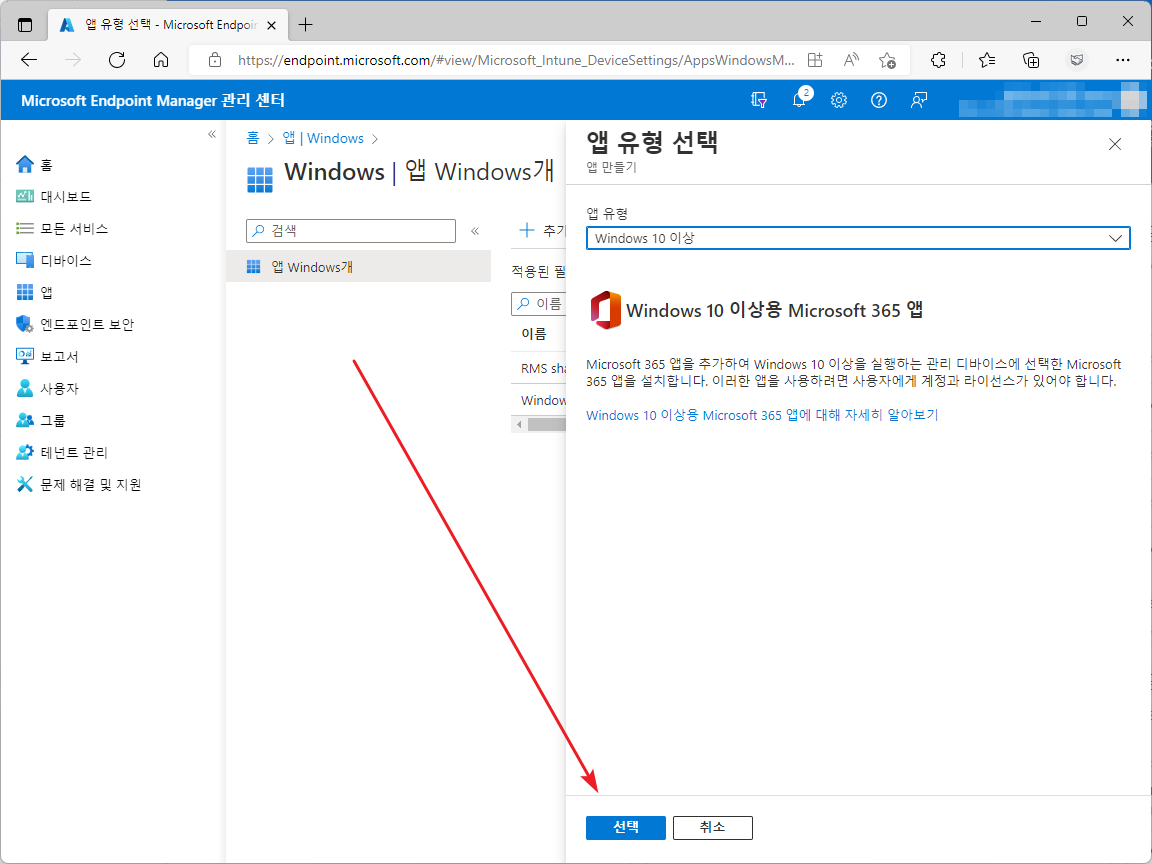This screenshot has width=1152, height=864.
Task: Click the 앱 | Windows breadcrumb link
Action: point(323,138)
